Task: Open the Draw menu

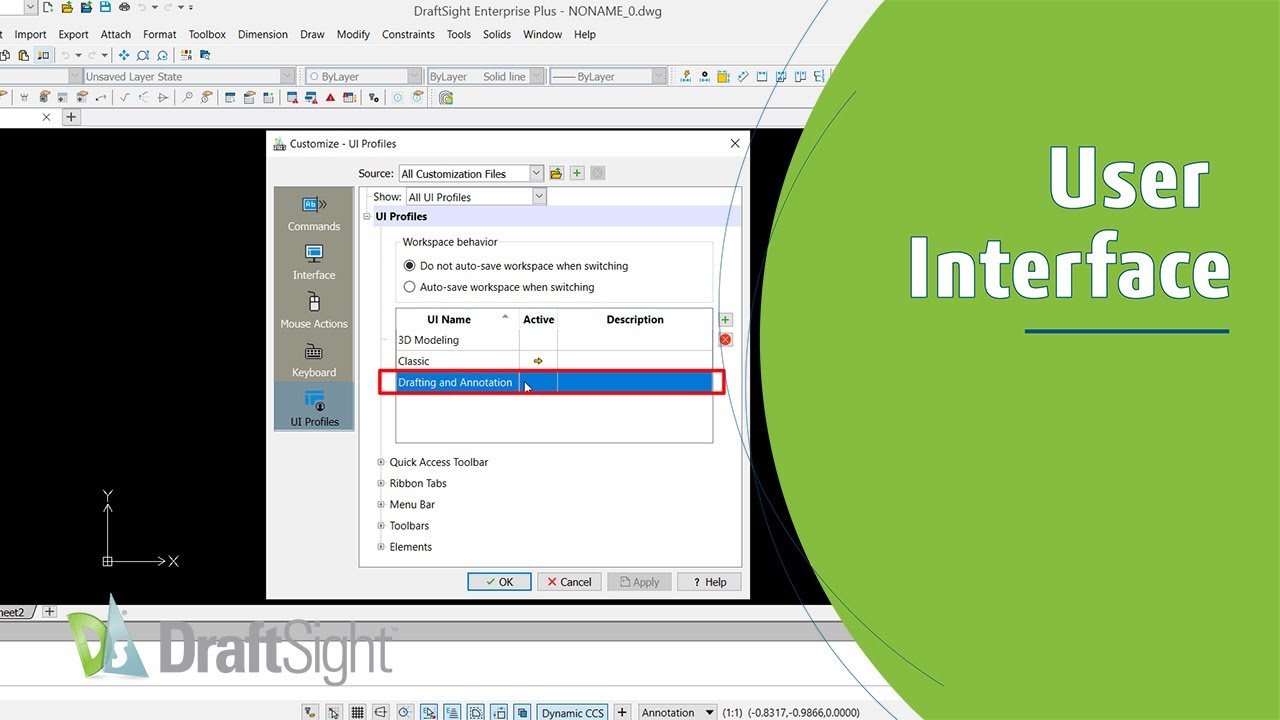Action: pyautogui.click(x=312, y=34)
